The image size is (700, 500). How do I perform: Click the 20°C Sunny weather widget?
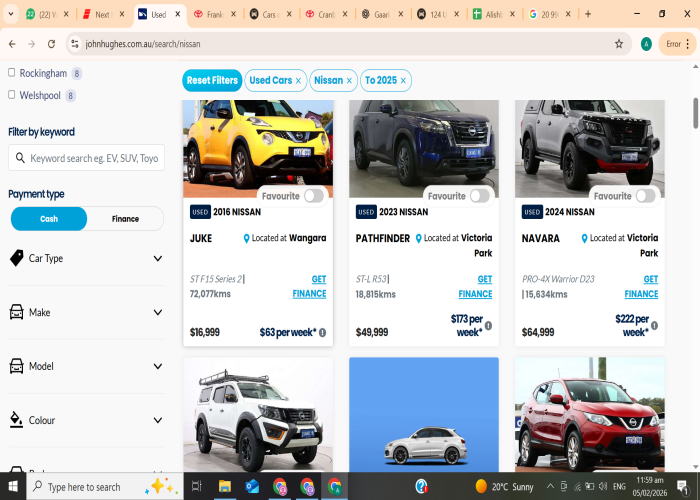504,486
